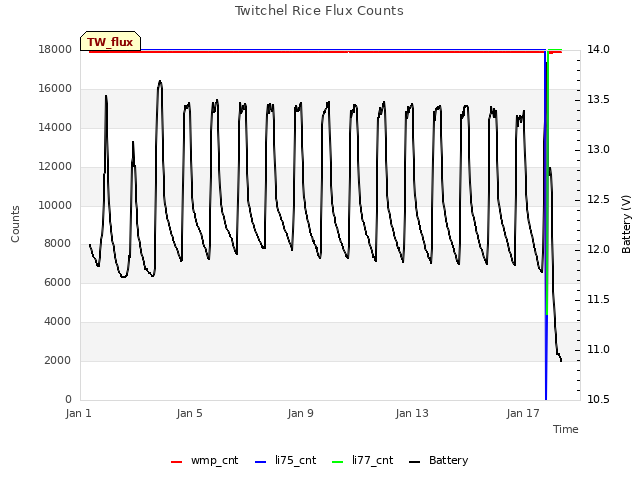640x480 pixels.
Task: Click the Counts y-axis title
Action: [15, 224]
